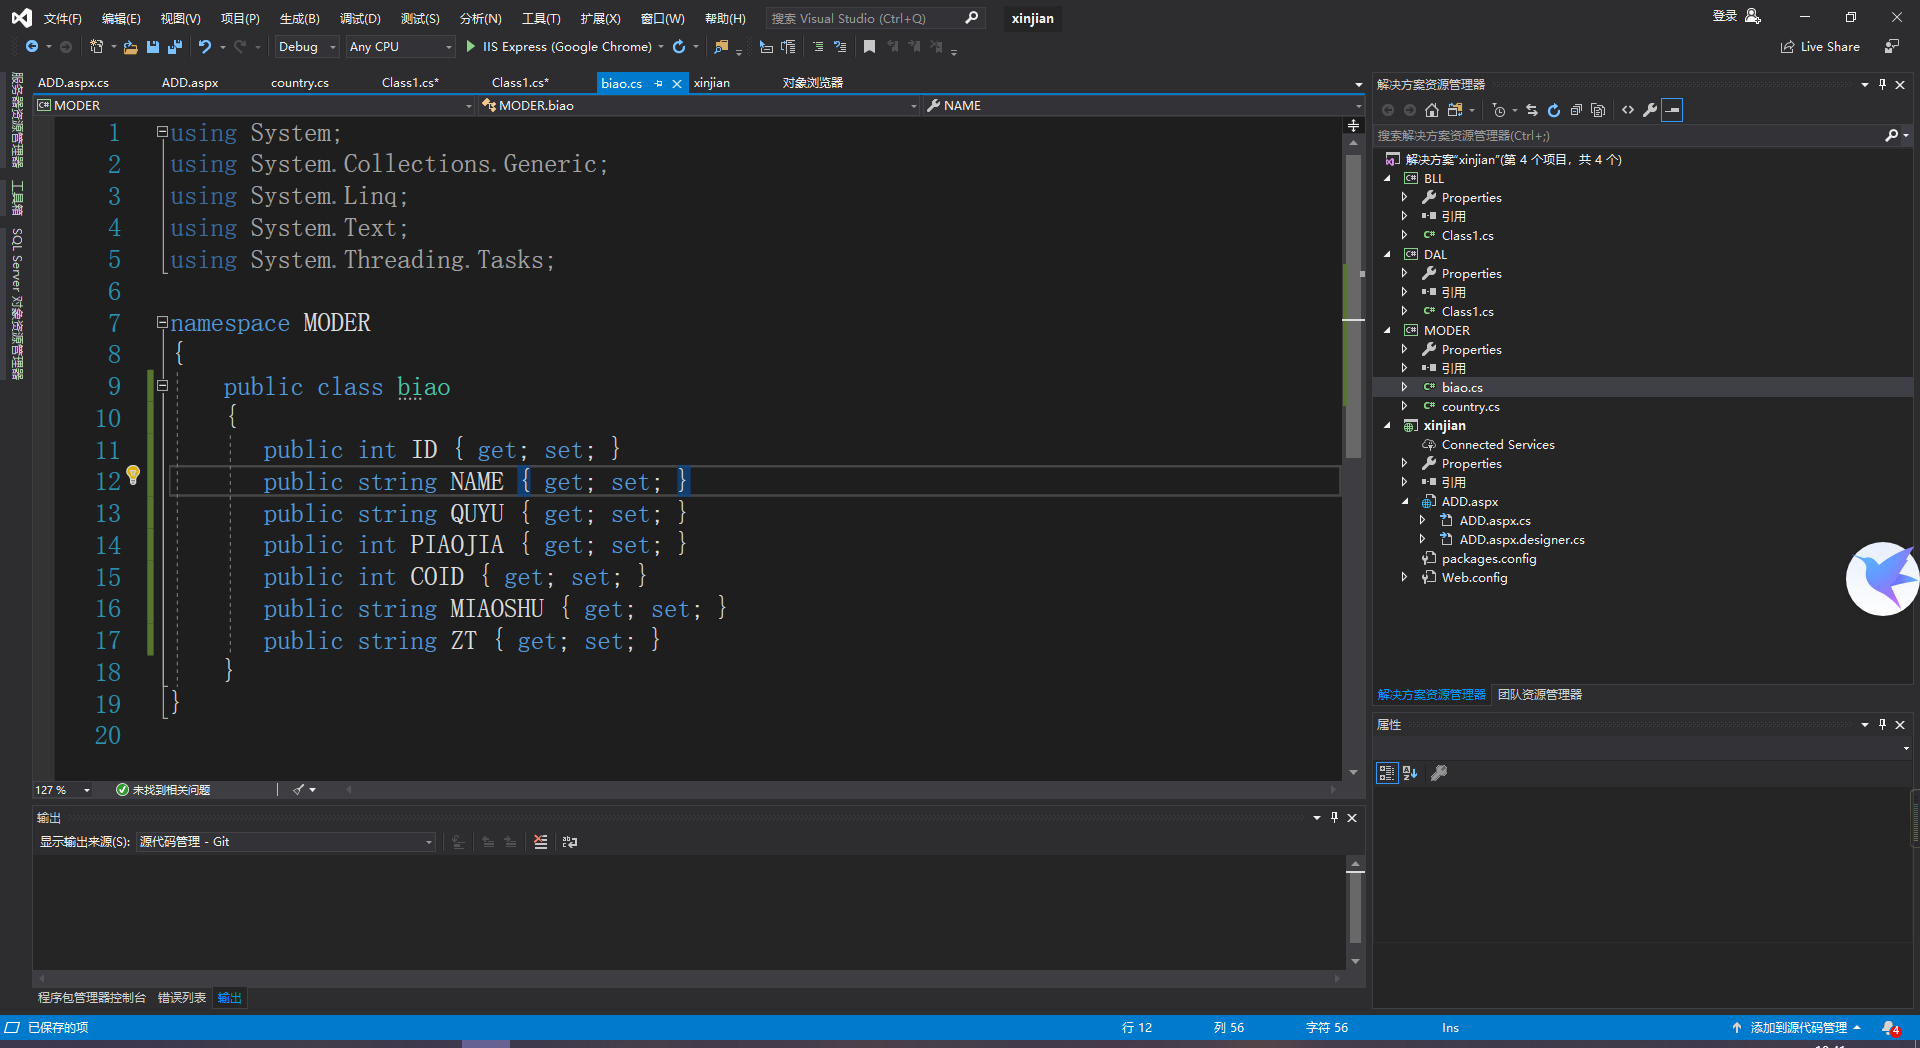Toggle a bookmark with the bookmark icon
This screenshot has height=1048, width=1920.
point(869,46)
